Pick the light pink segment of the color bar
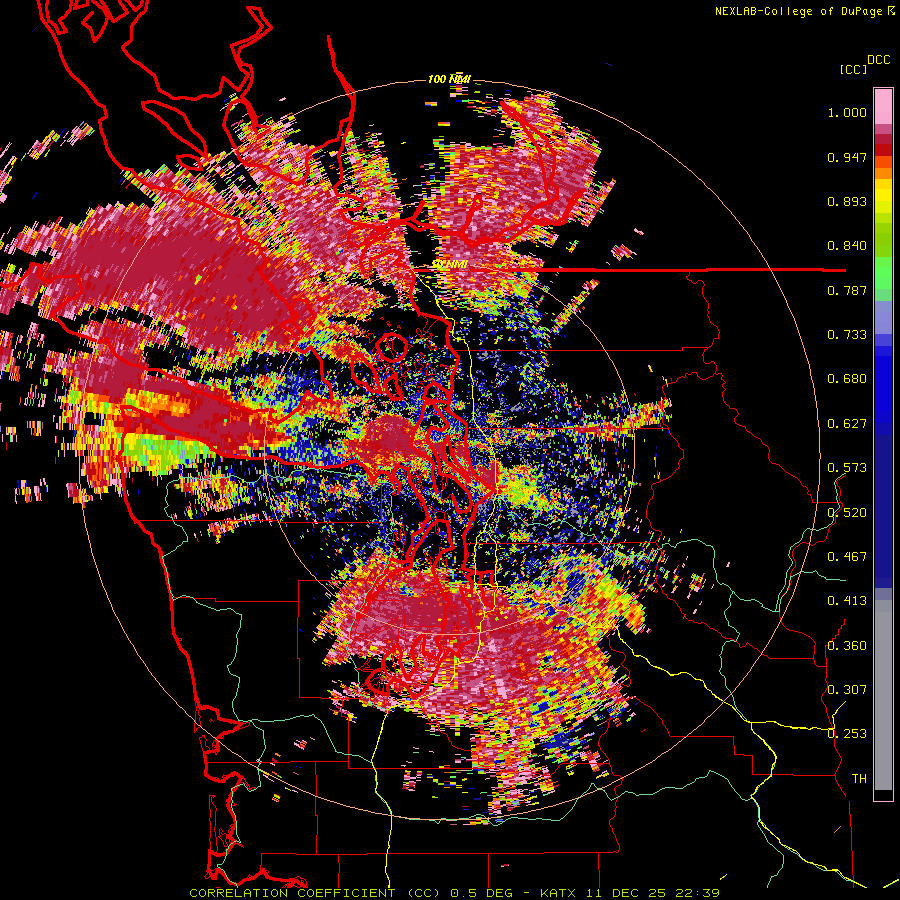Viewport: 900px width, 900px height. point(883,106)
